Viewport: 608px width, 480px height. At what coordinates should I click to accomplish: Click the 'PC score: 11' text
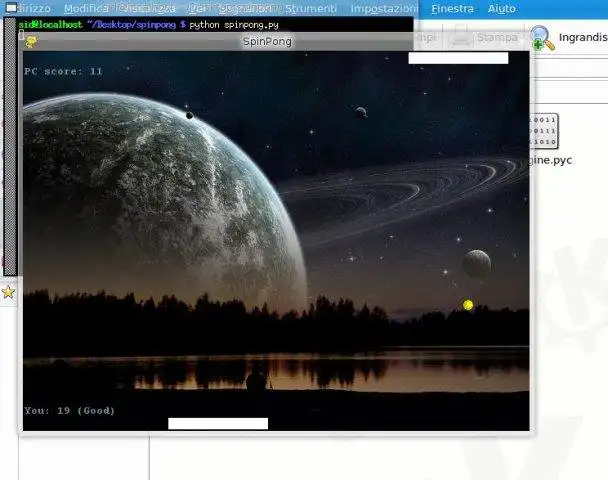tap(63, 71)
